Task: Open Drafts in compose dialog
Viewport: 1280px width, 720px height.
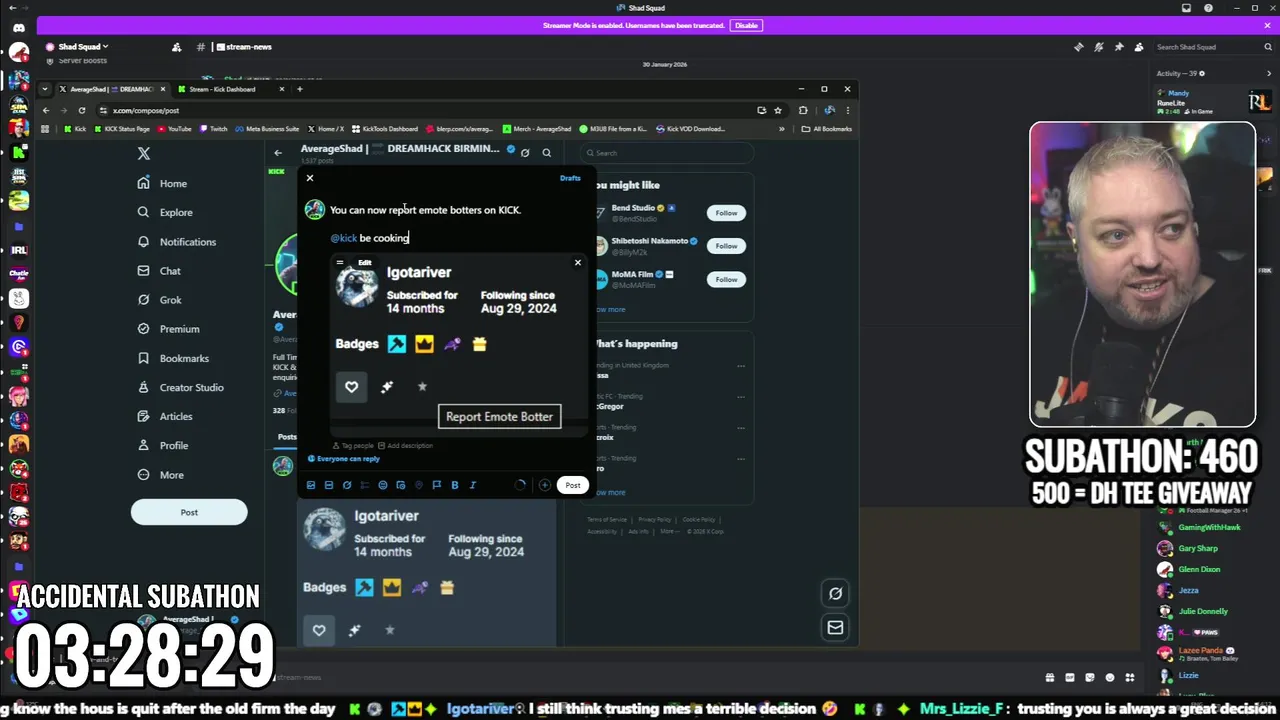Action: click(x=570, y=178)
